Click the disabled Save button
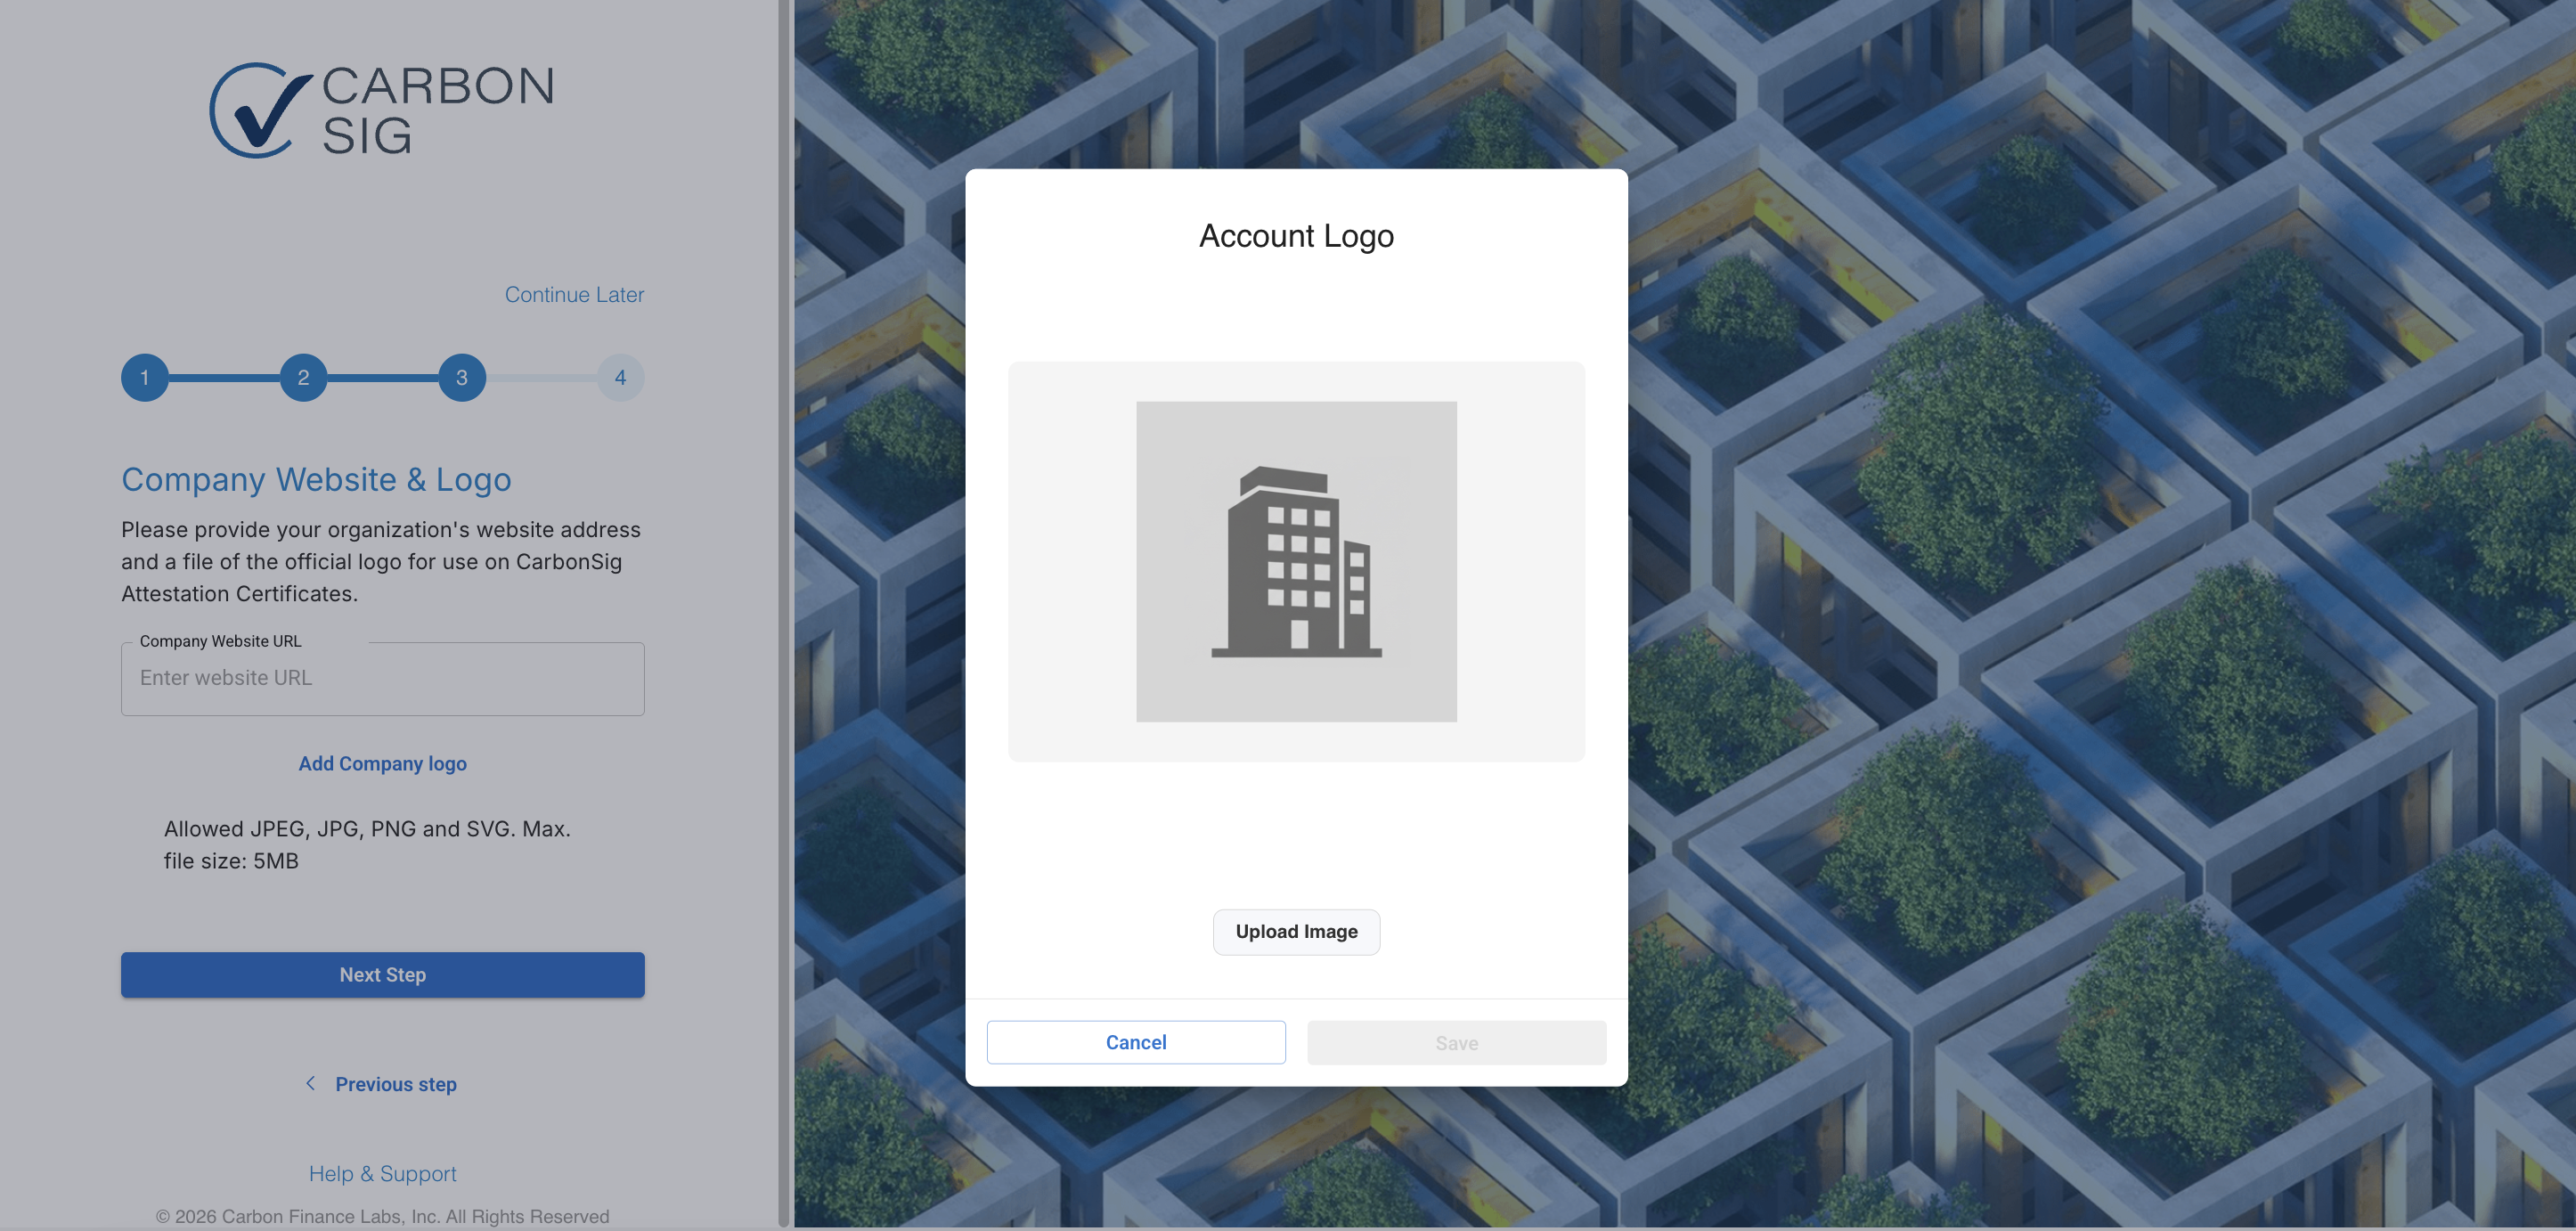The height and width of the screenshot is (1231, 2576). coord(1456,1042)
